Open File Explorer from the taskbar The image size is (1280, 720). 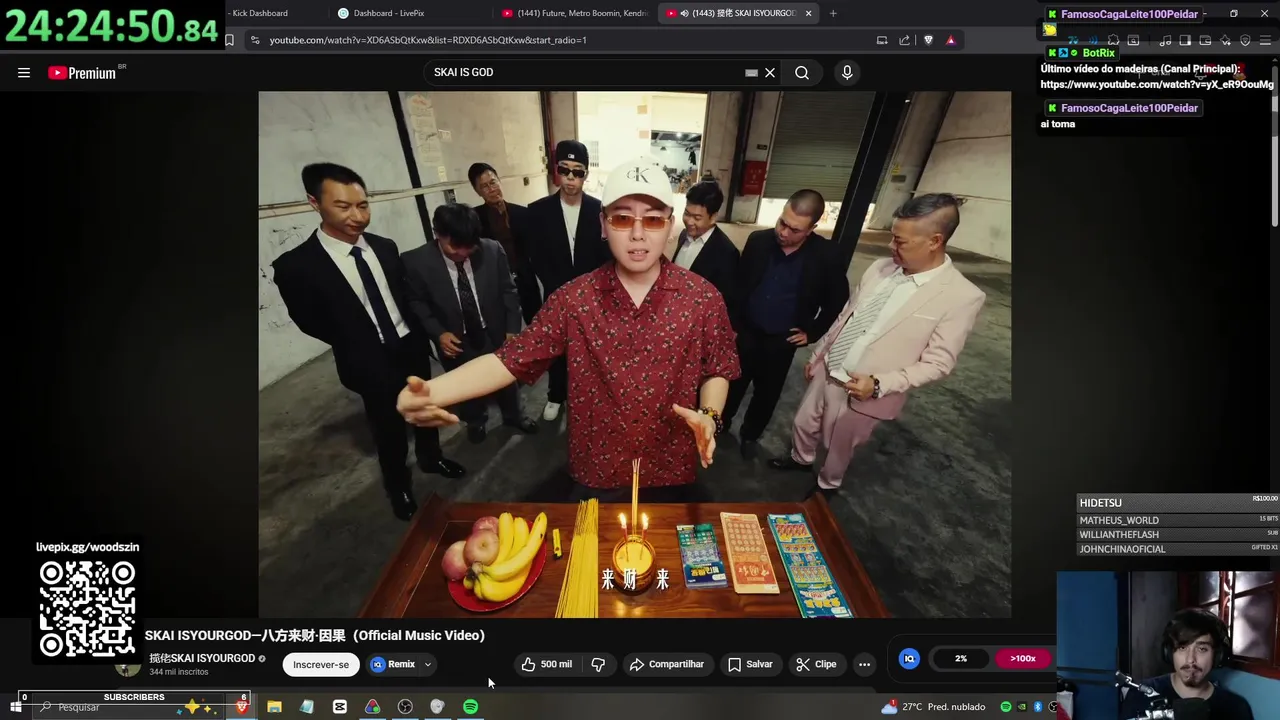pos(274,707)
